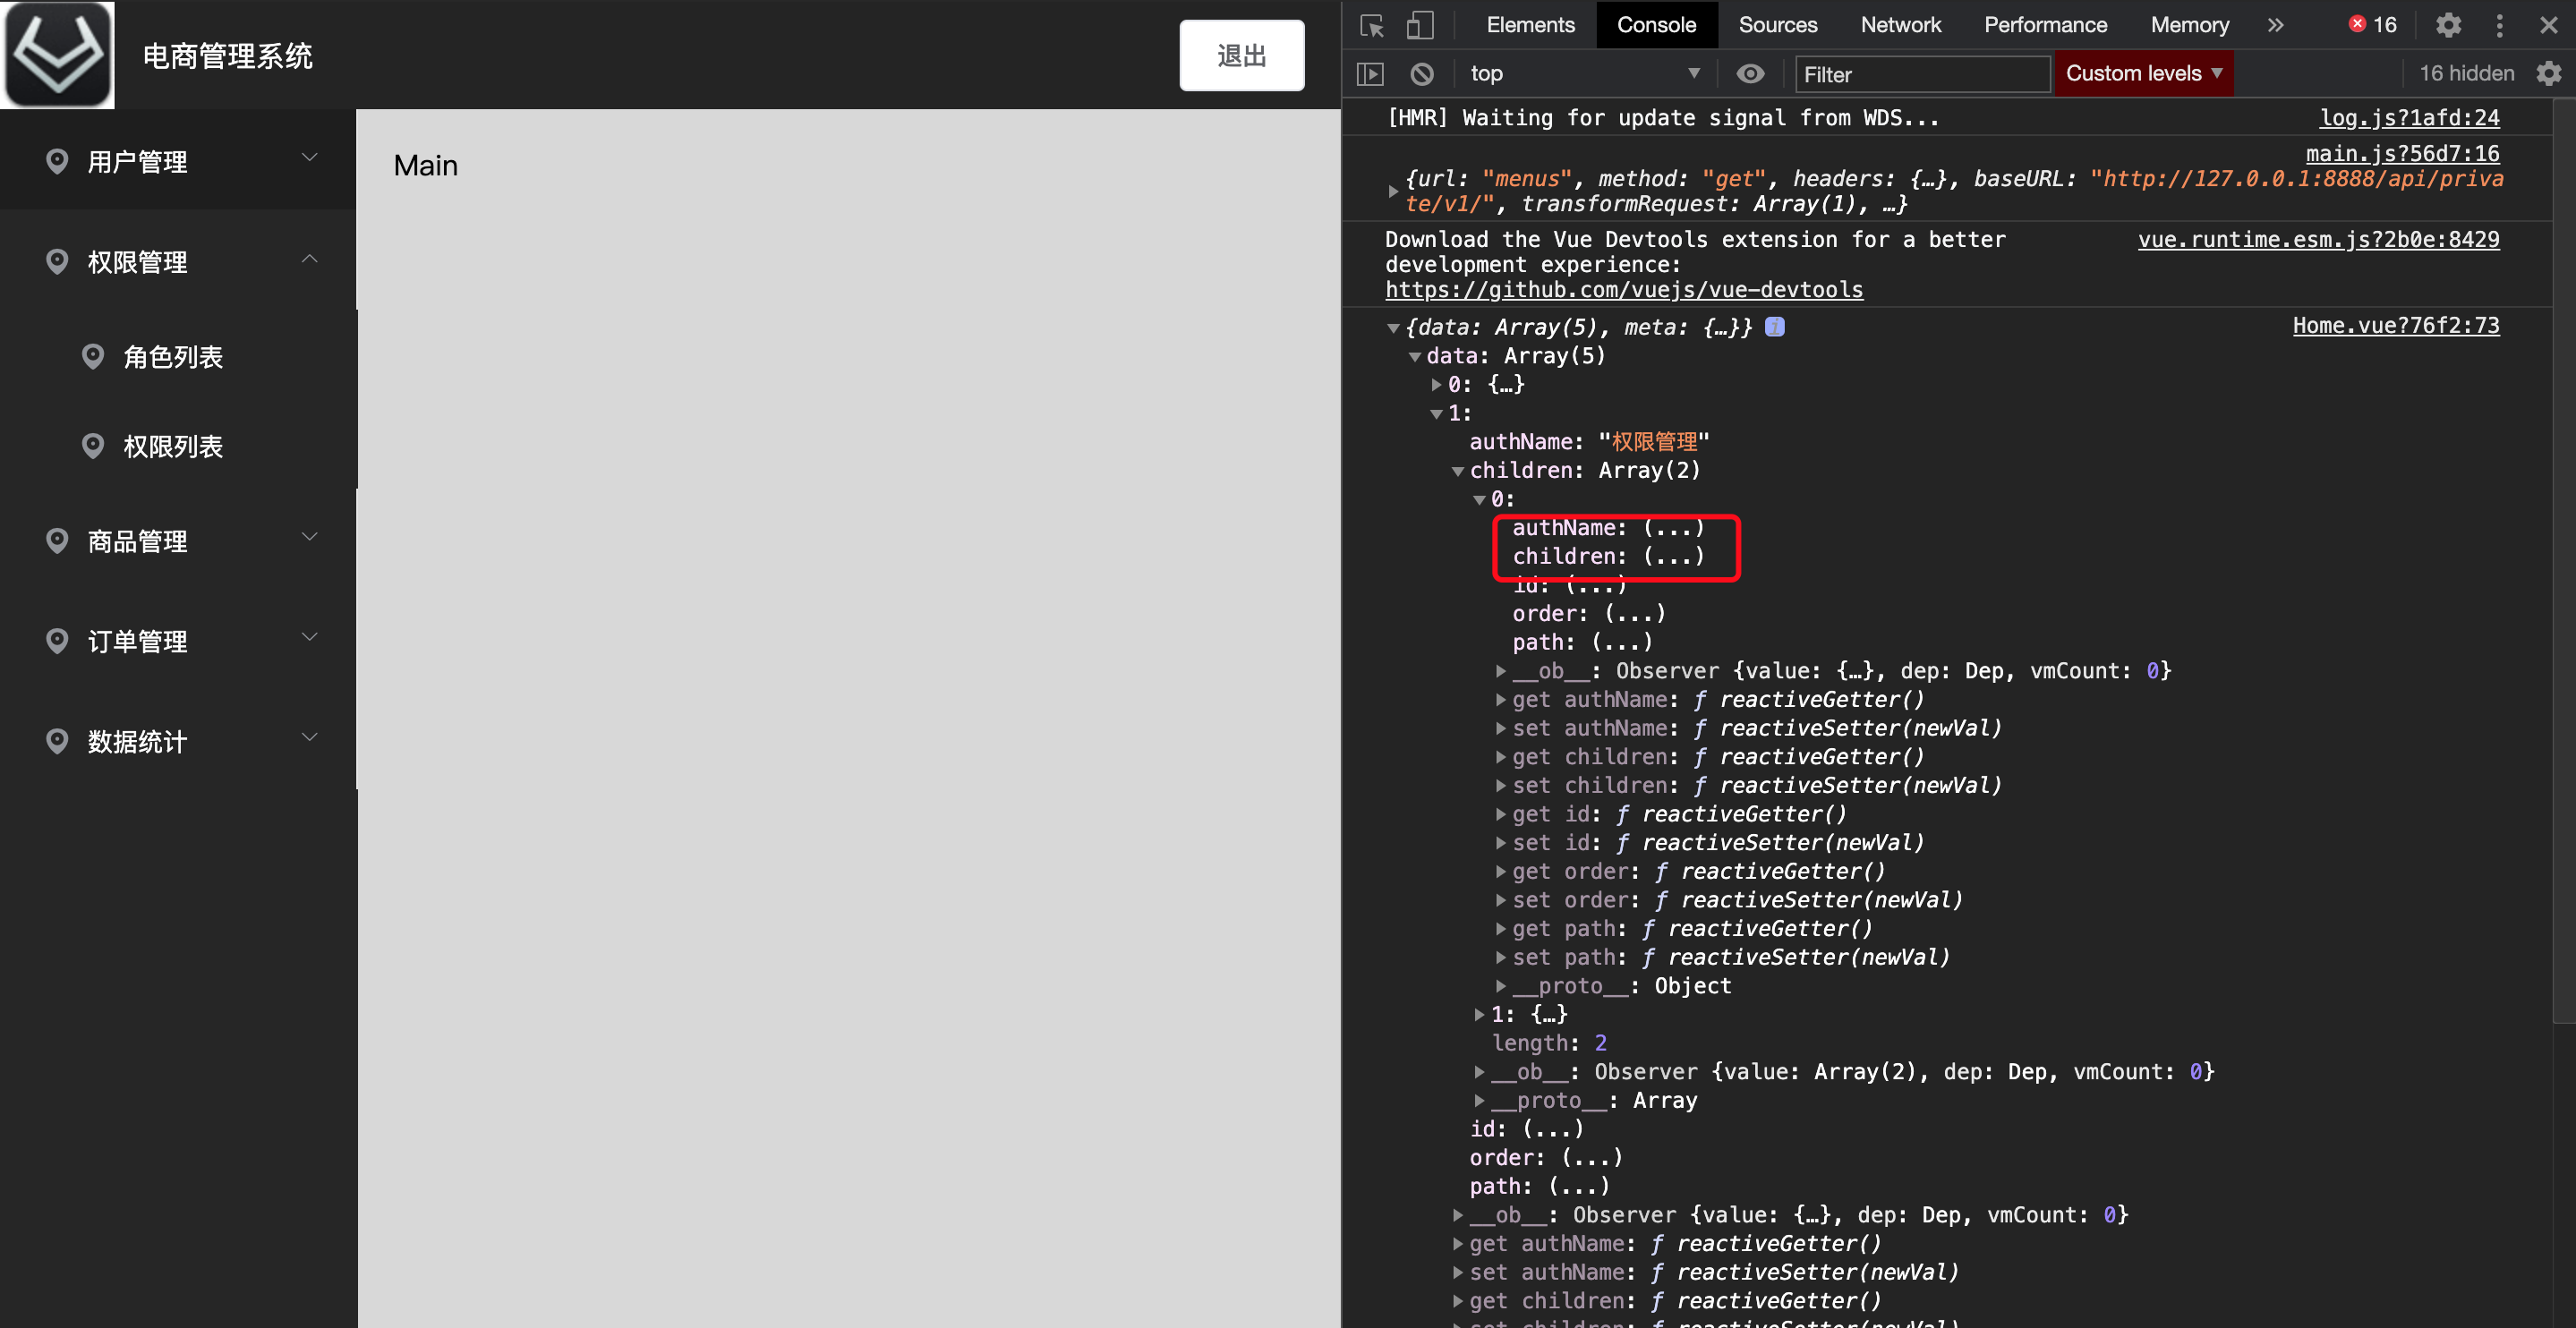
Task: Toggle the live expression eye icon
Action: 1750,74
